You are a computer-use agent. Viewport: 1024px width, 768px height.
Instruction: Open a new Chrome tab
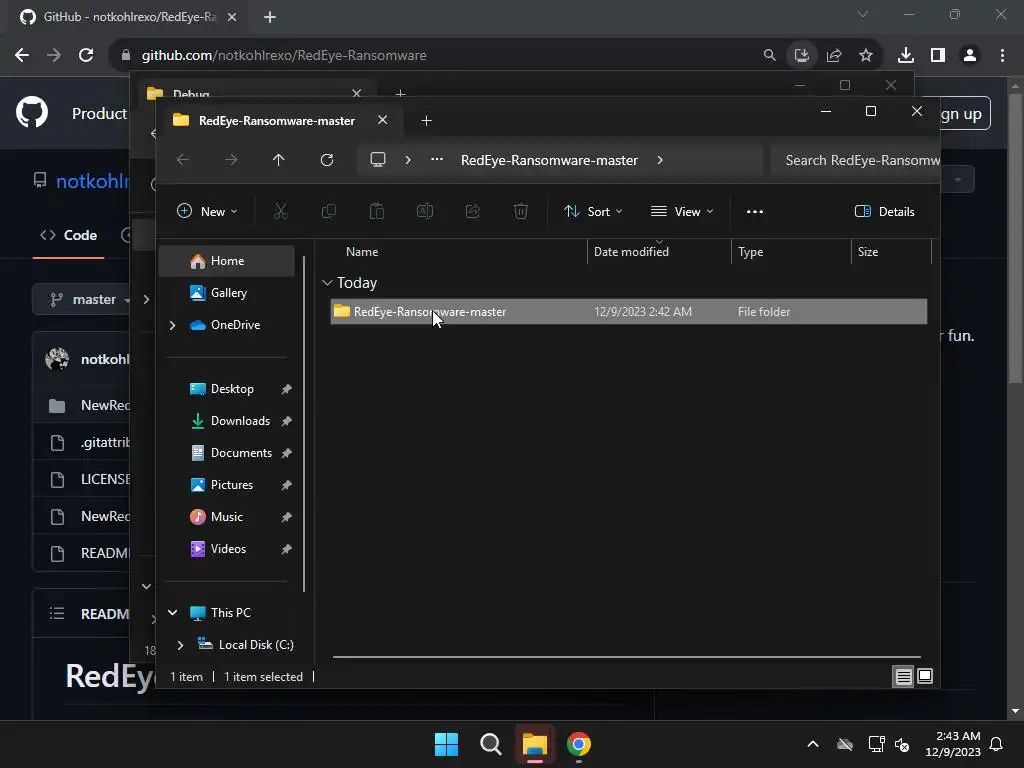(x=270, y=17)
